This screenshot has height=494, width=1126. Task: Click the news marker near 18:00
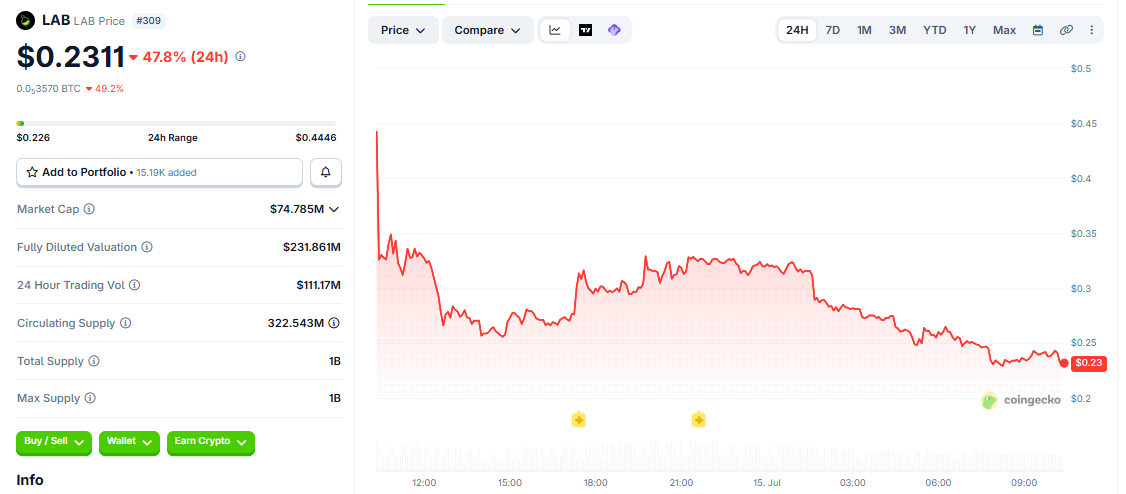[579, 420]
